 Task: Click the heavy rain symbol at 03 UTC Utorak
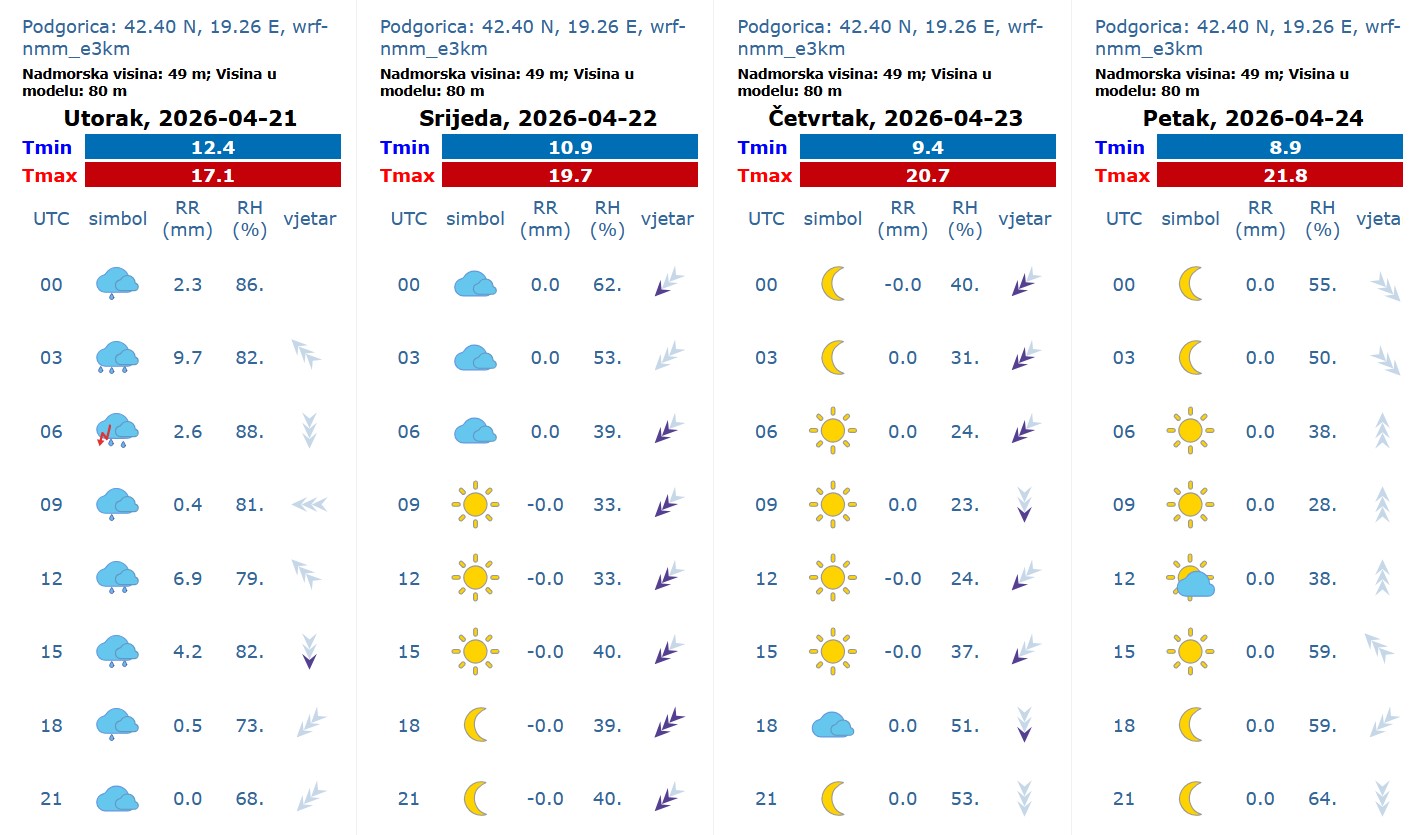click(x=117, y=357)
